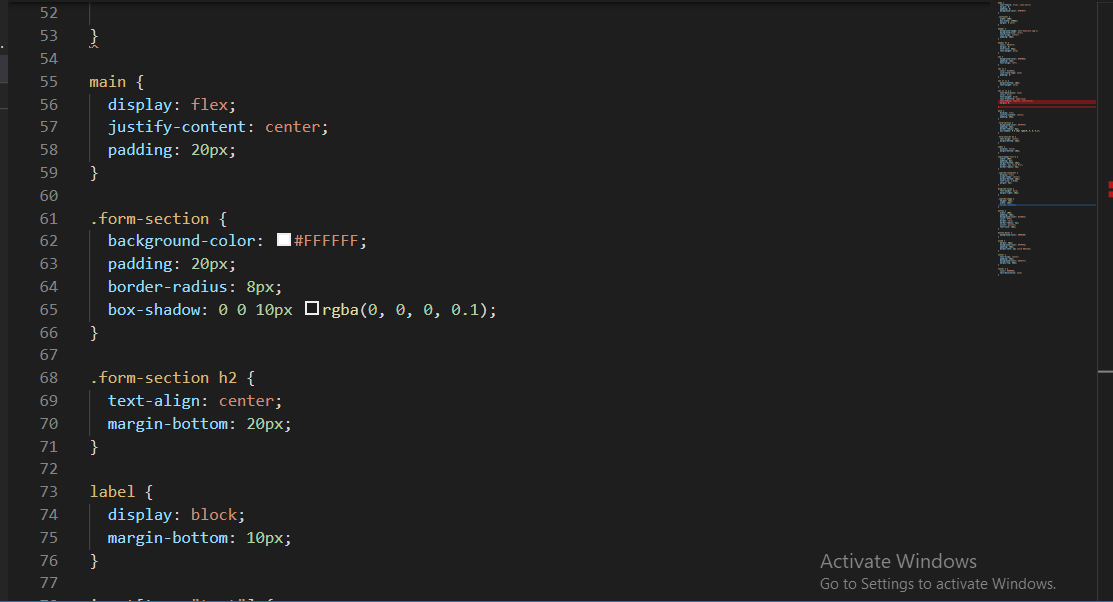Jump to the red error region in minimap

coord(1047,104)
